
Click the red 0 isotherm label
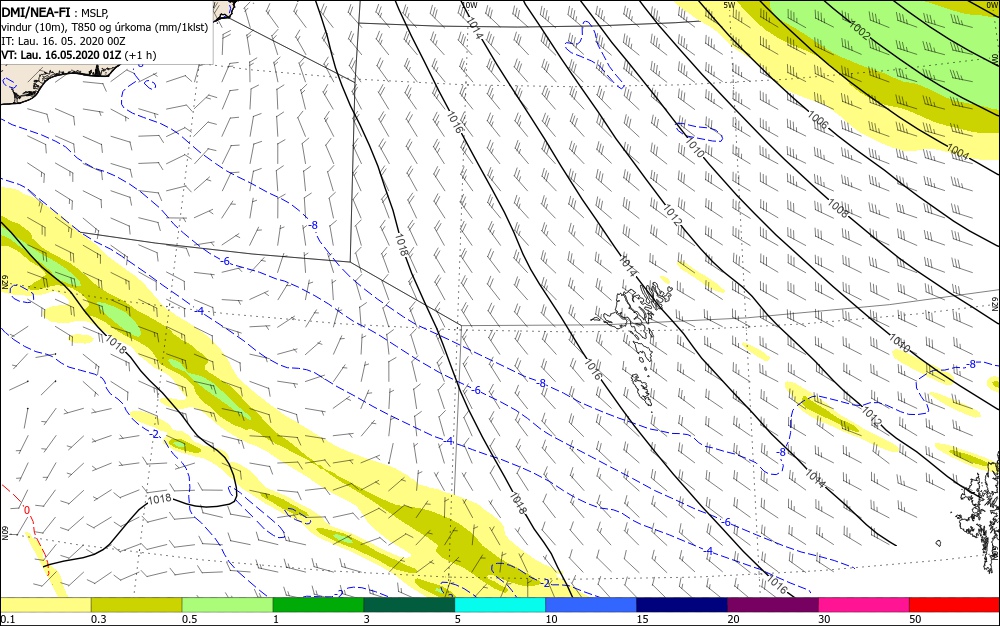pyautogui.click(x=27, y=510)
